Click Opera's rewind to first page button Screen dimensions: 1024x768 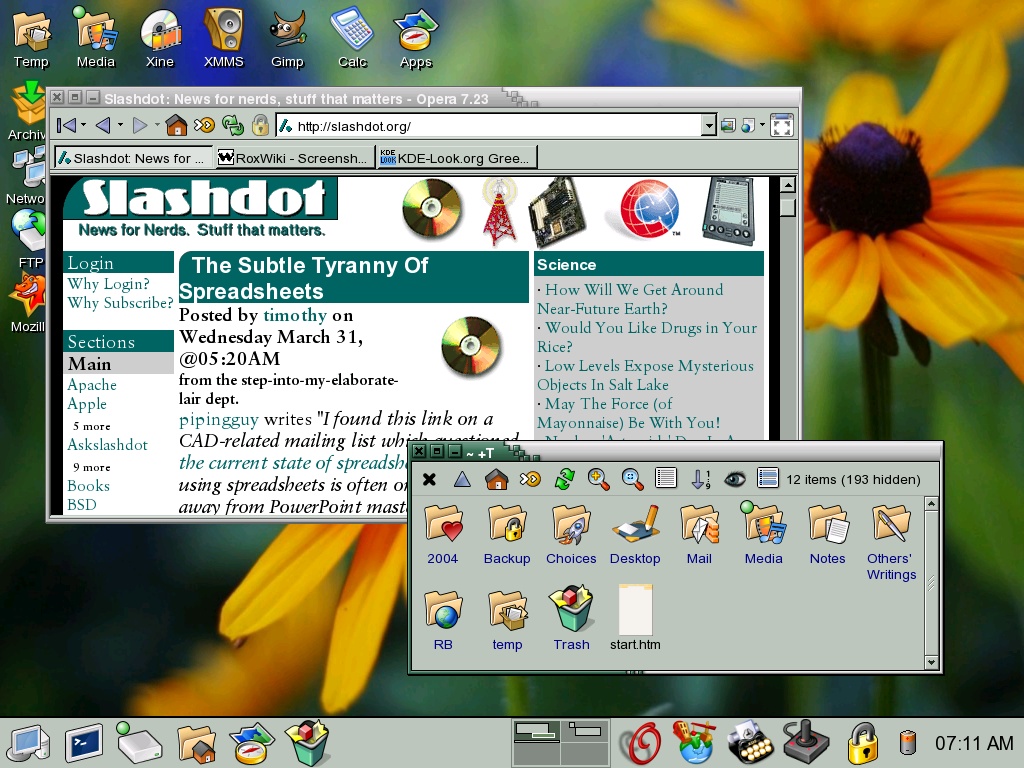coord(66,125)
